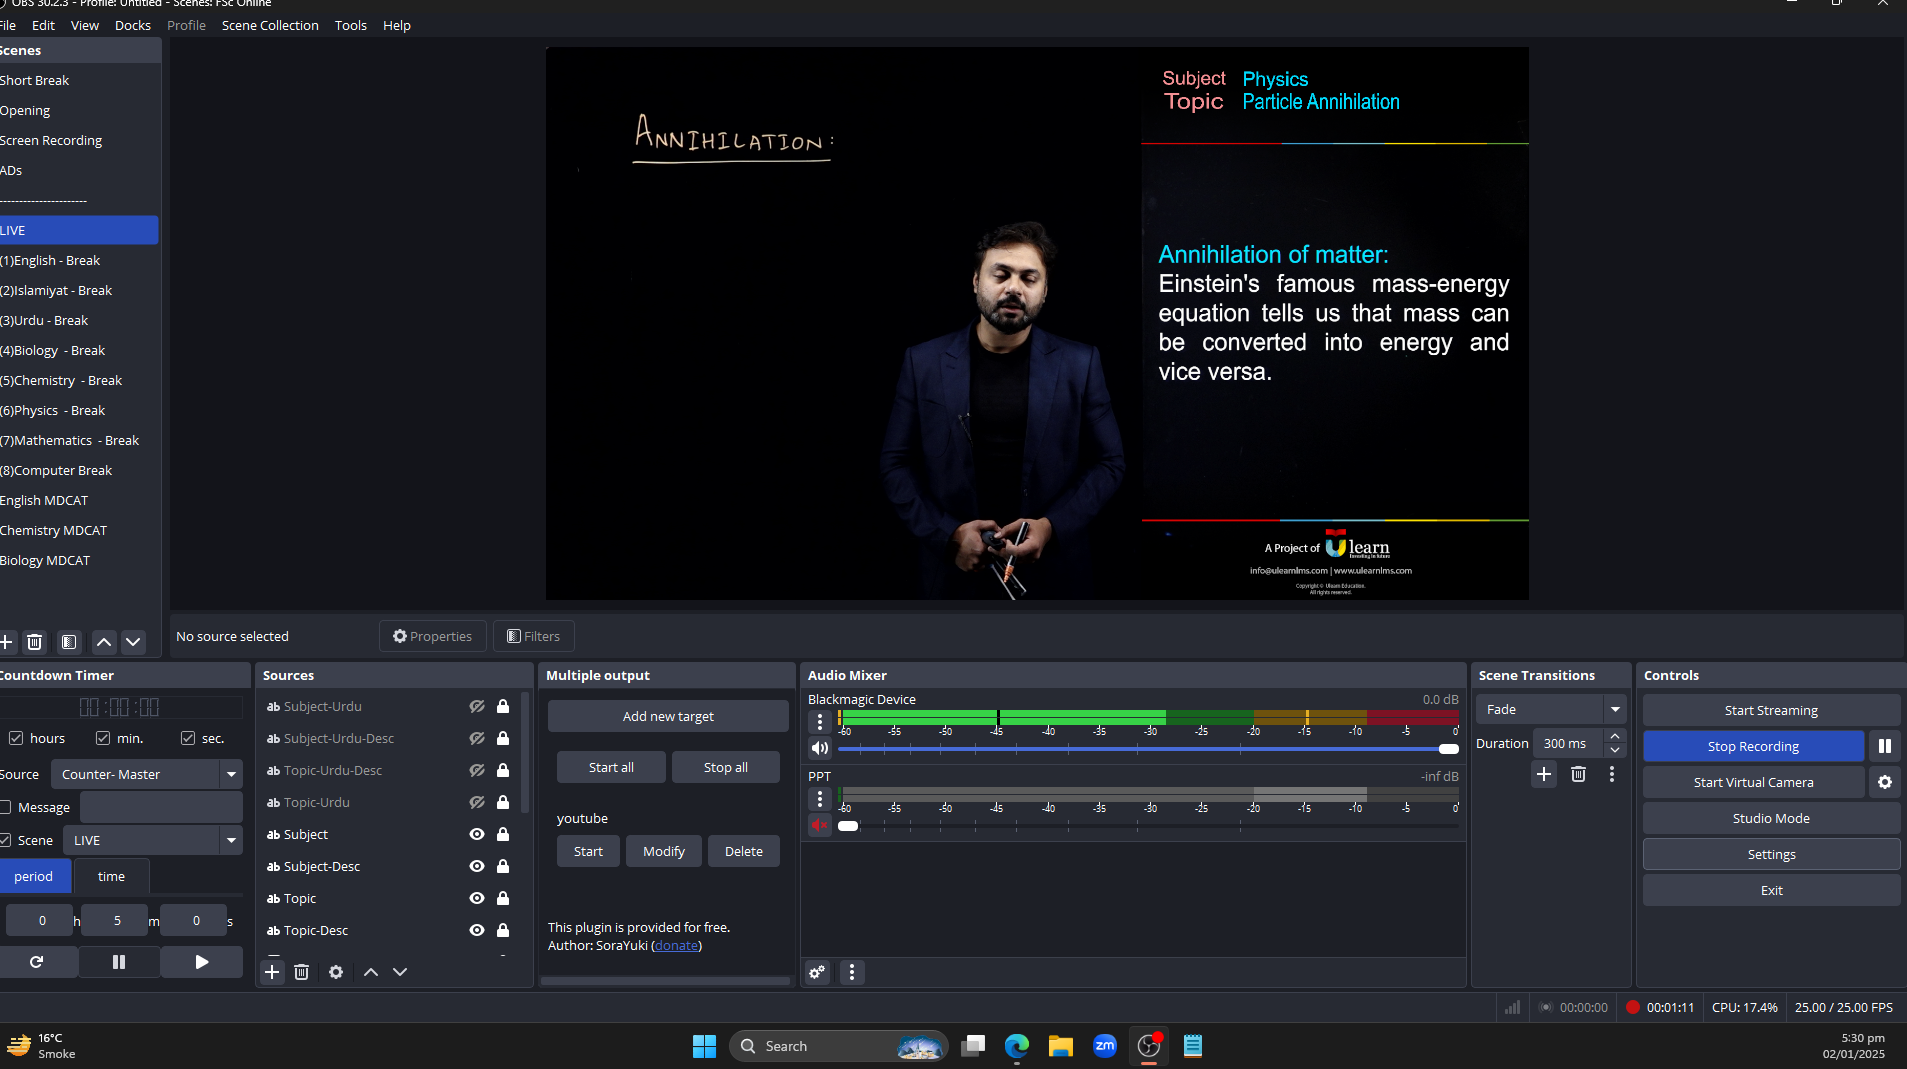Reset the countdown timer

[x=37, y=962]
